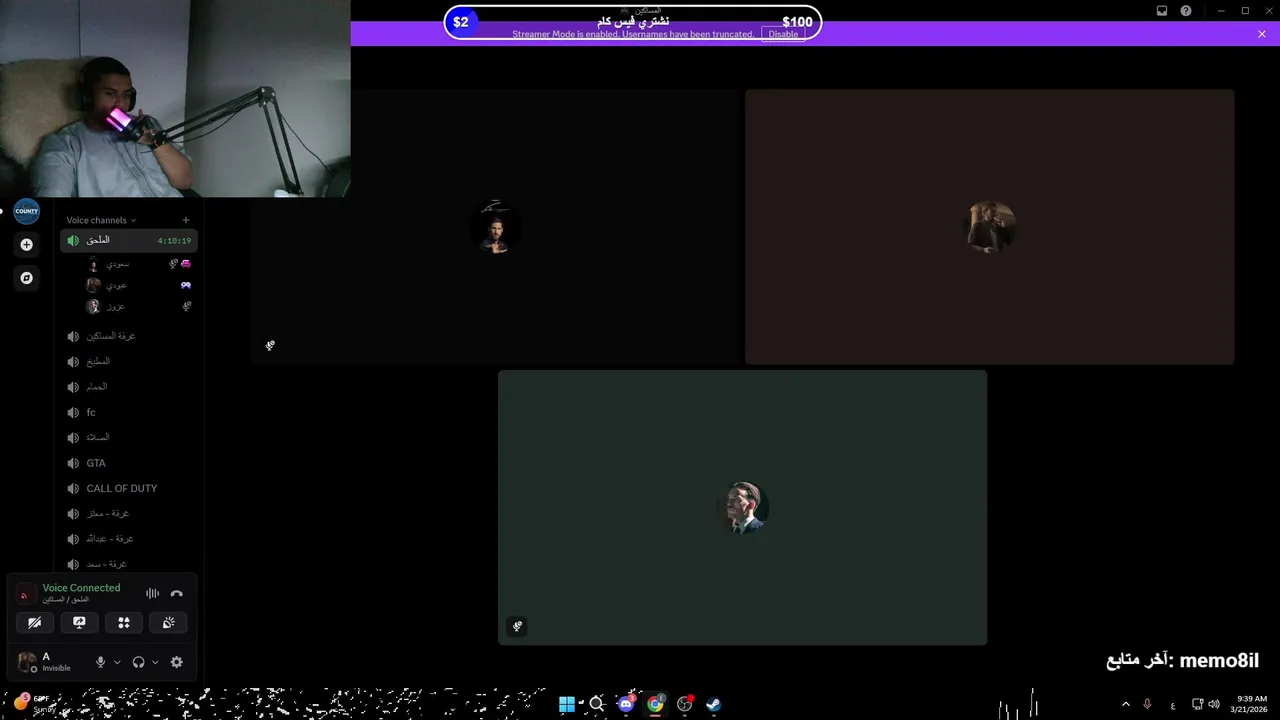Open the Discord inbox icon
The width and height of the screenshot is (1280, 720).
click(1162, 11)
